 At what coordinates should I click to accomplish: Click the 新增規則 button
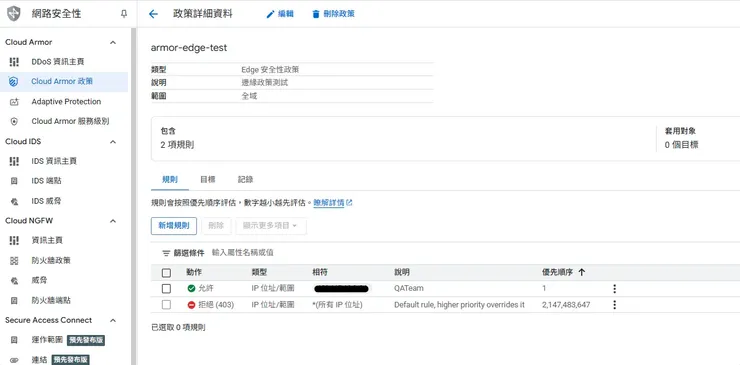pyautogui.click(x=174, y=226)
